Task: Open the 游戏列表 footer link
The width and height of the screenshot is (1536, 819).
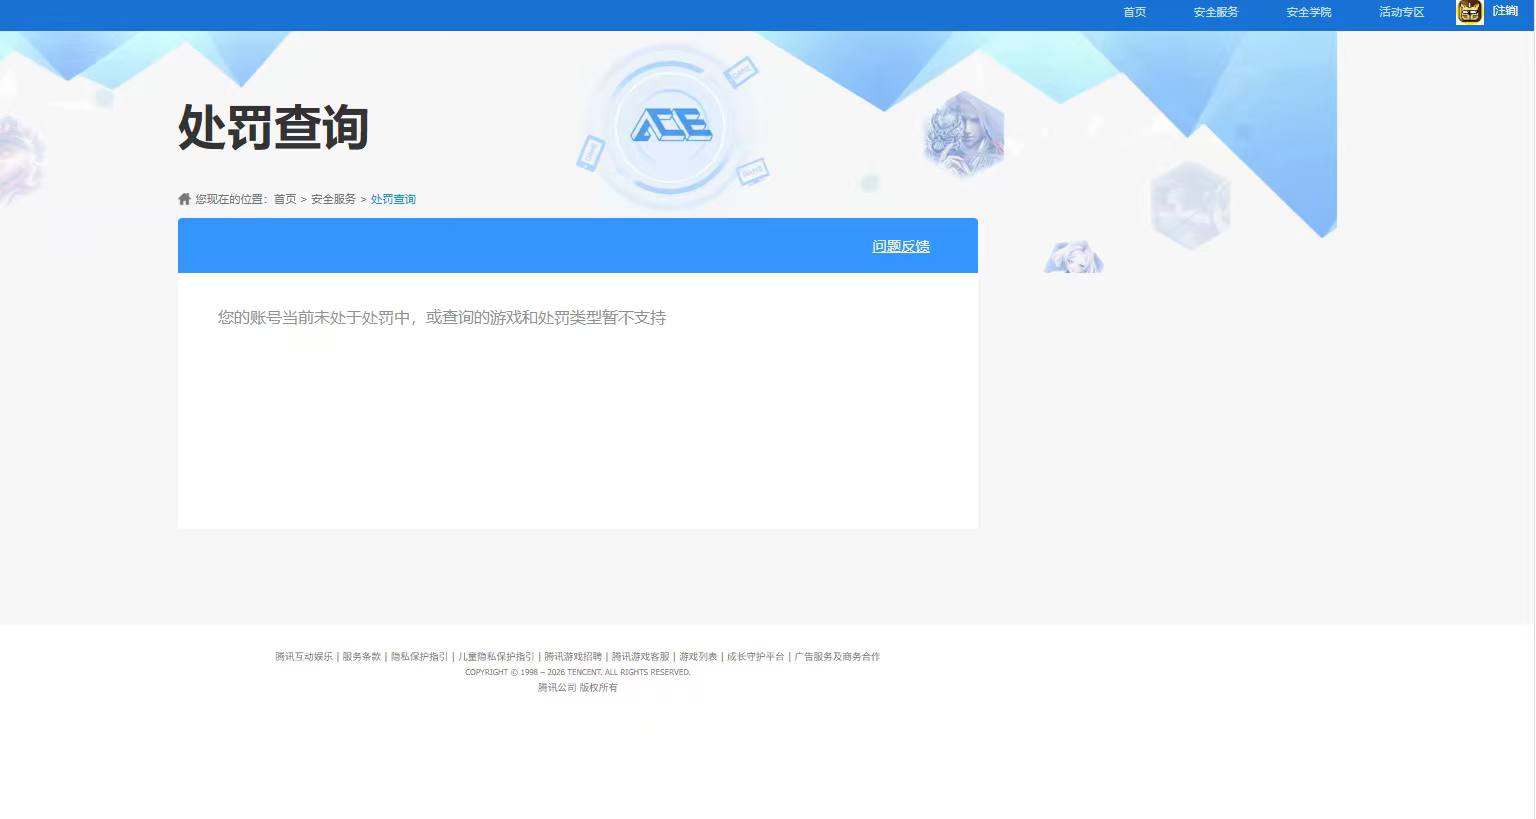Action: (x=698, y=657)
